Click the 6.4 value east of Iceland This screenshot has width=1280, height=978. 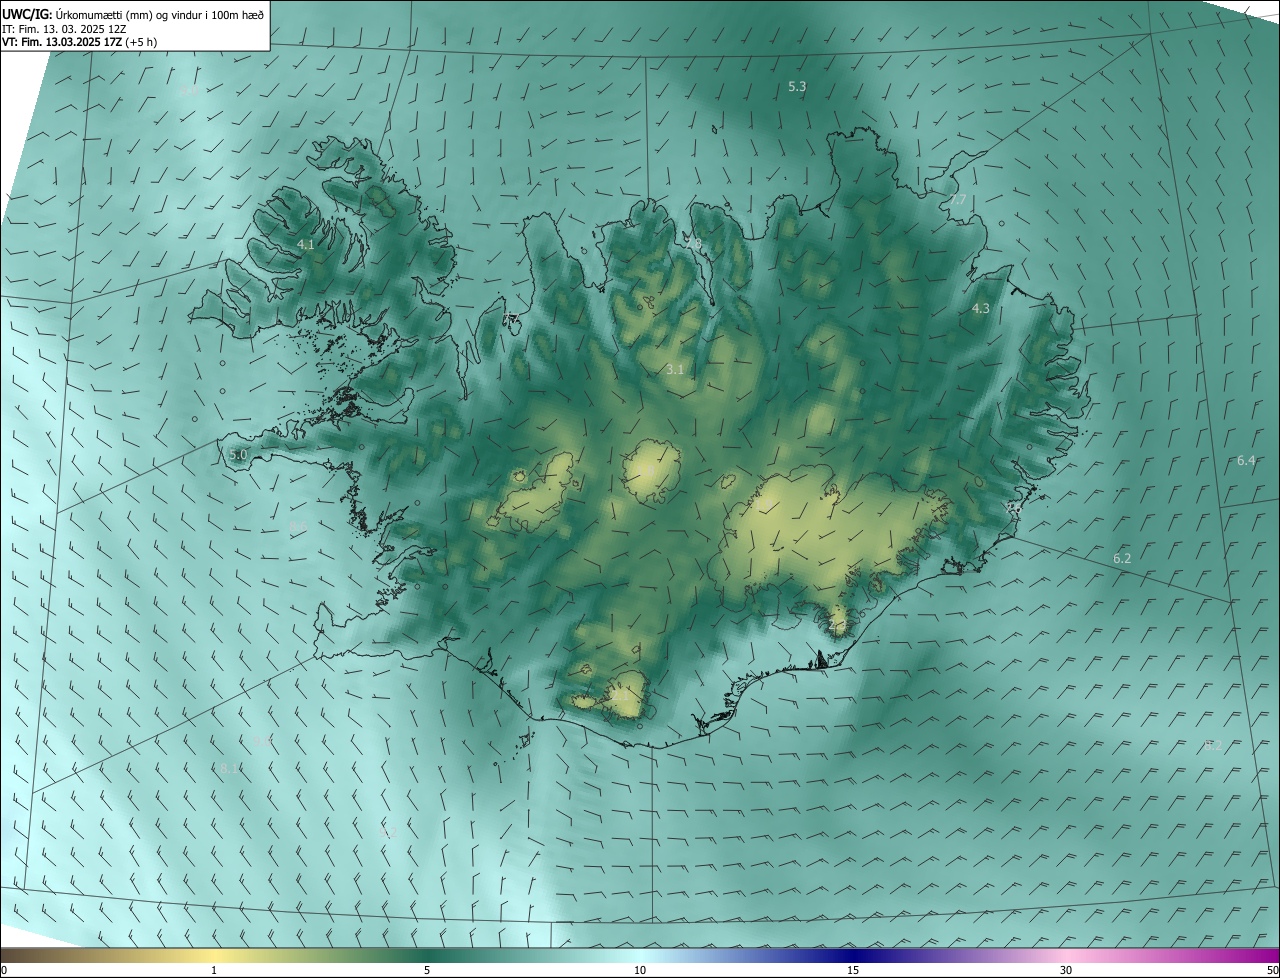point(1246,460)
